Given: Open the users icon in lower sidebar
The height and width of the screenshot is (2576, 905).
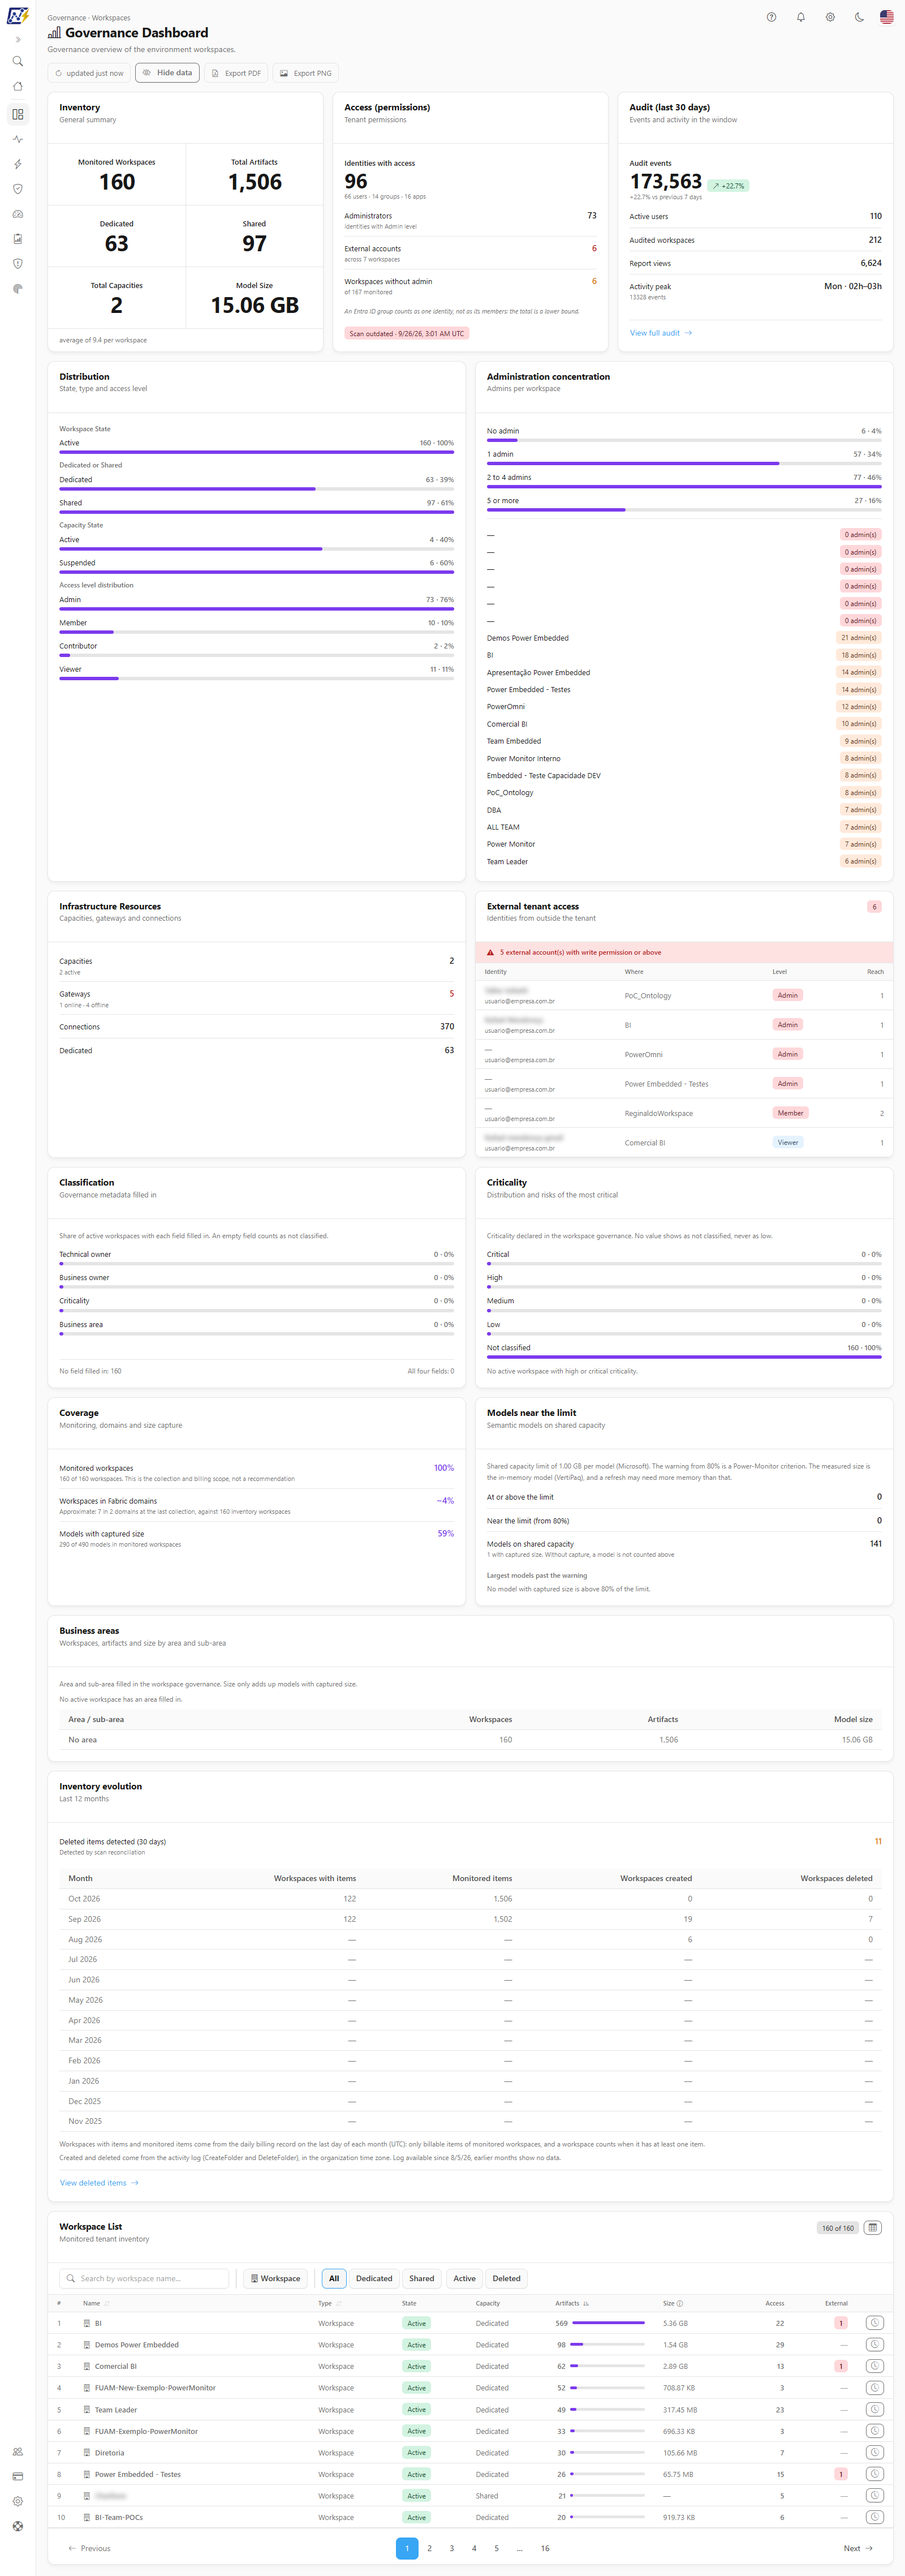Looking at the screenshot, I should click(x=17, y=2451).
